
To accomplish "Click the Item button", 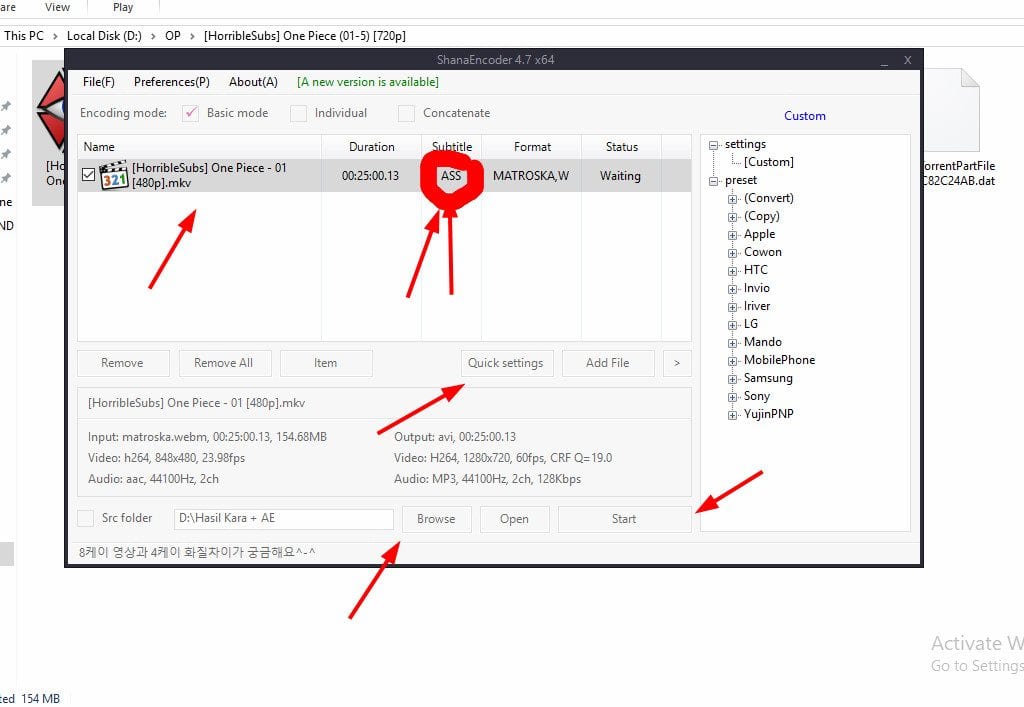I will point(326,363).
